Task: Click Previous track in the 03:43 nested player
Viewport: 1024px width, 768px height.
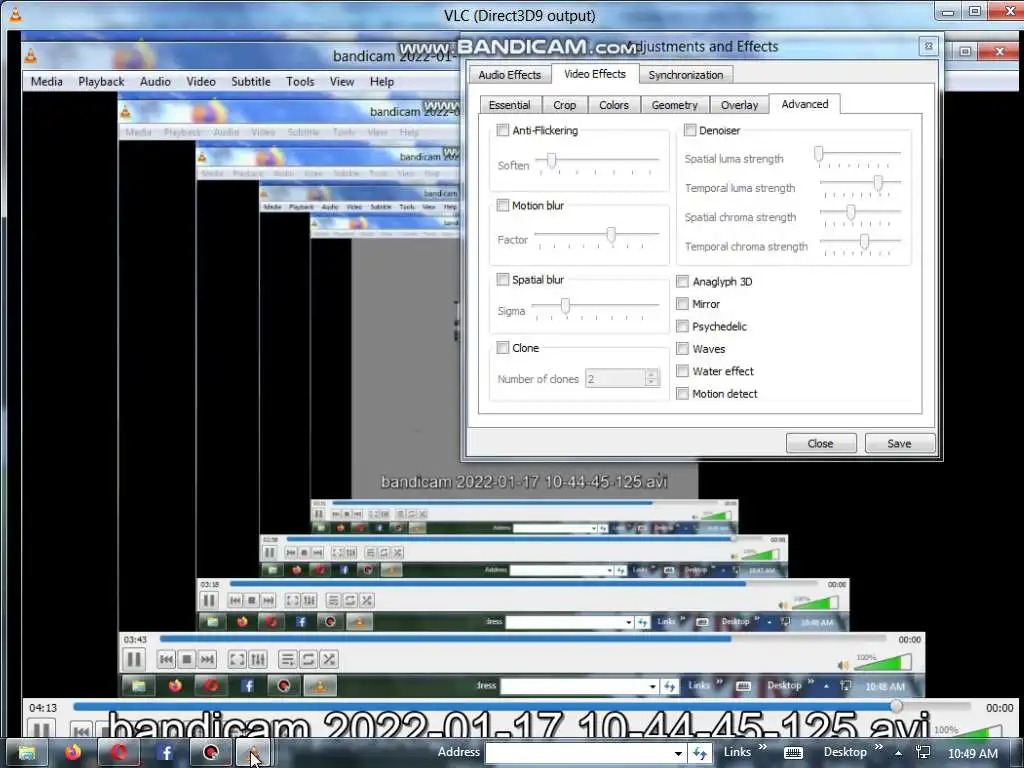Action: tap(167, 660)
